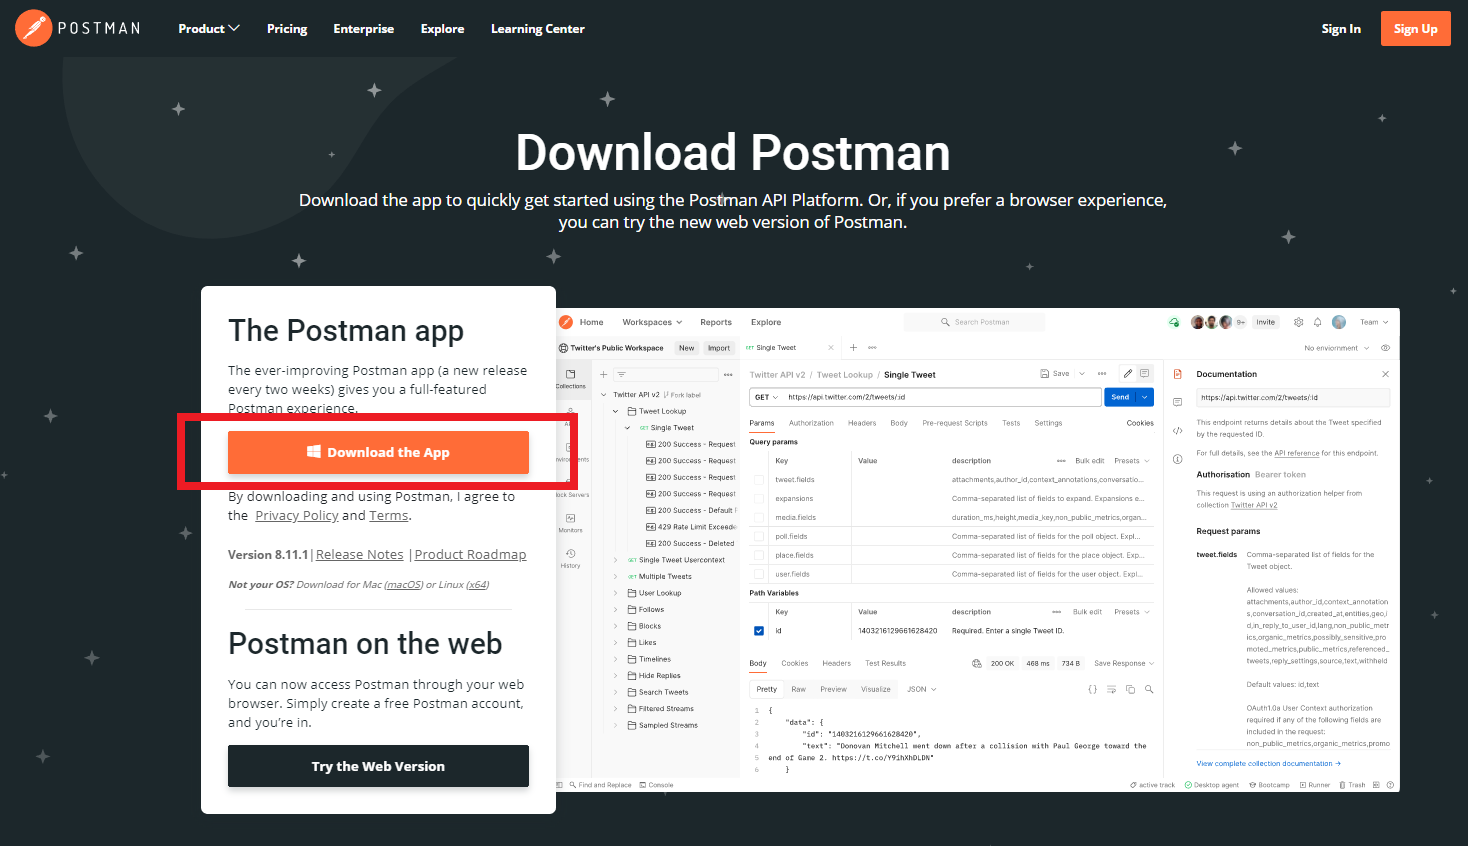
Task: Open the Terms link
Action: point(389,516)
